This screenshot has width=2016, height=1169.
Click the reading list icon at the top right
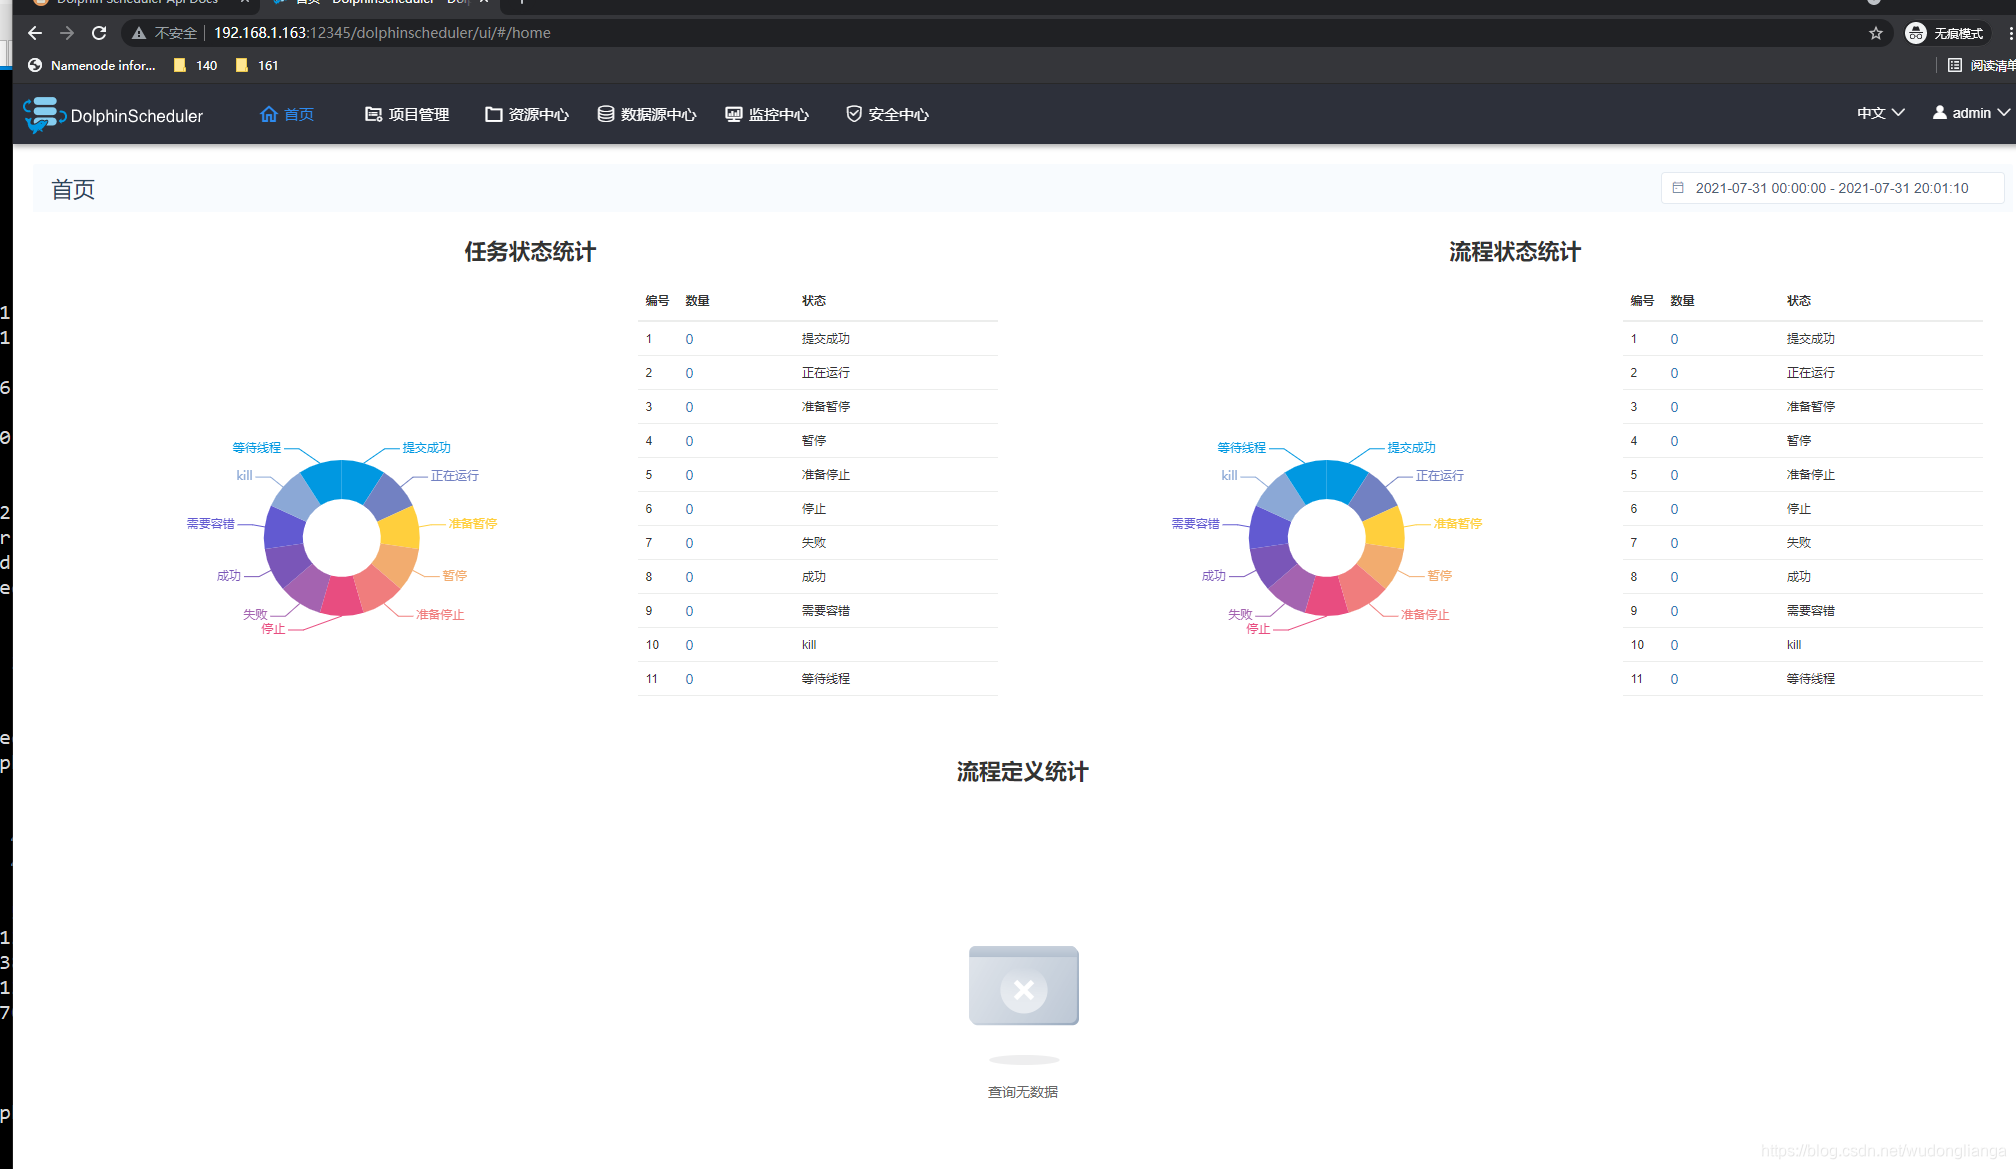click(x=1955, y=64)
